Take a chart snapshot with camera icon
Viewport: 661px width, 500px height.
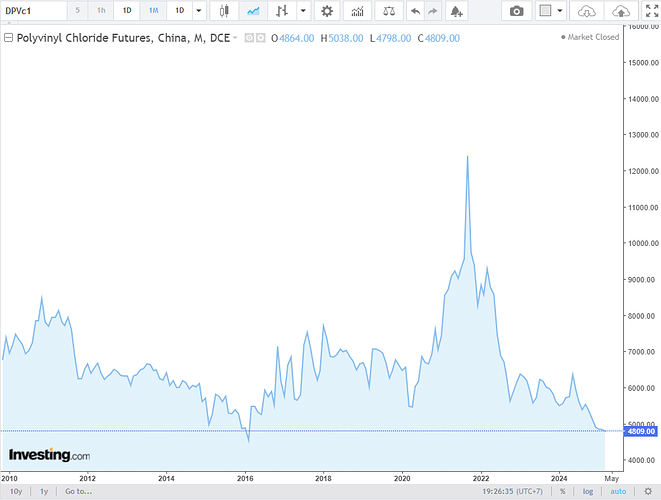[516, 11]
